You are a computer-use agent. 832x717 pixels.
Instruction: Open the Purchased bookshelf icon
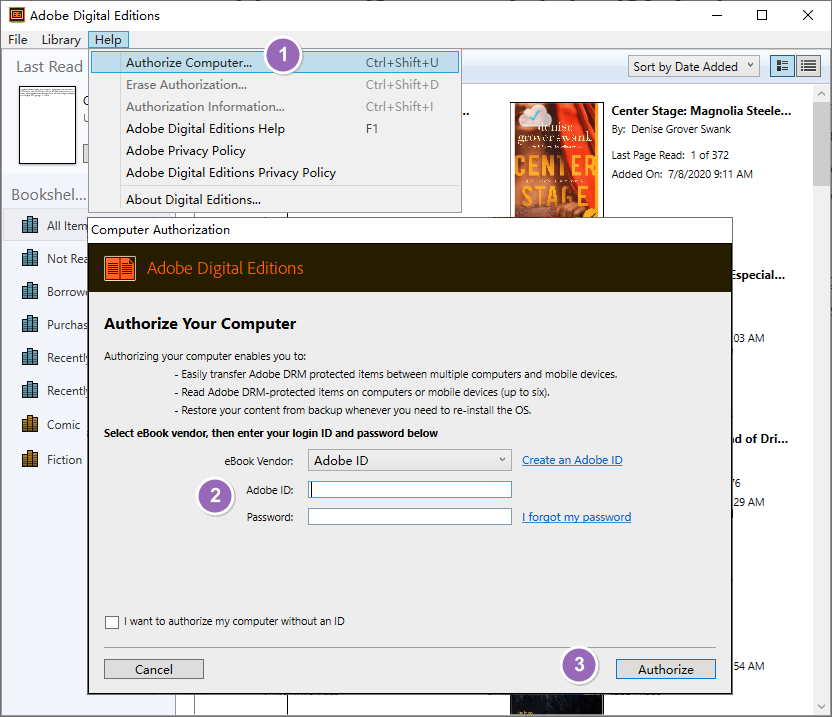point(30,324)
